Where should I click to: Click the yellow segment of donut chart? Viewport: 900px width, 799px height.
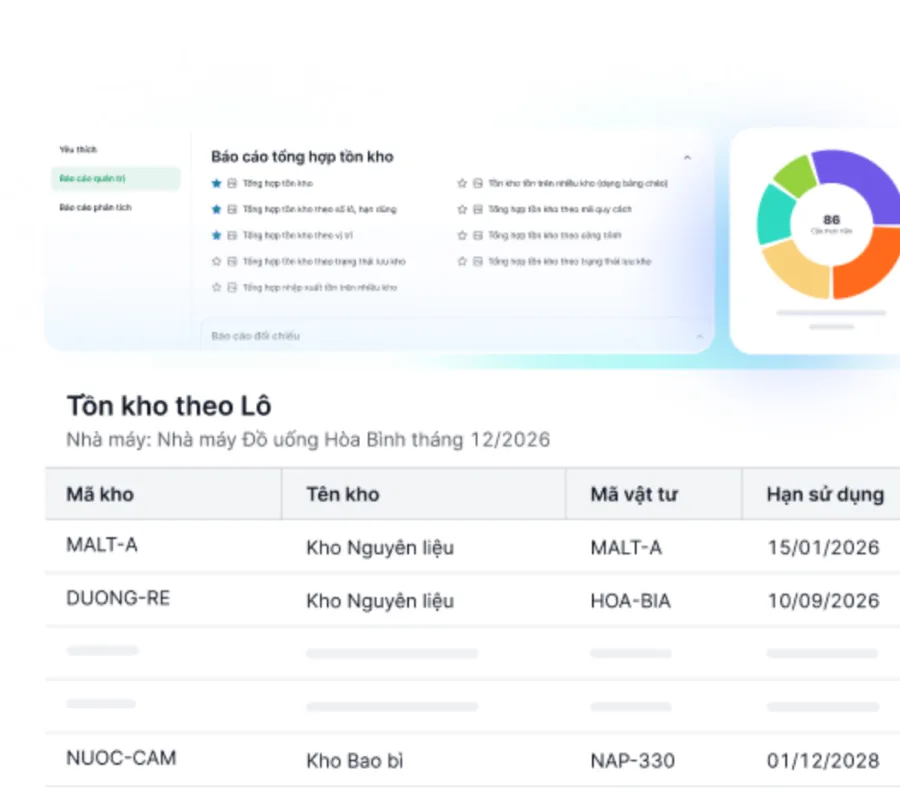coord(798,271)
